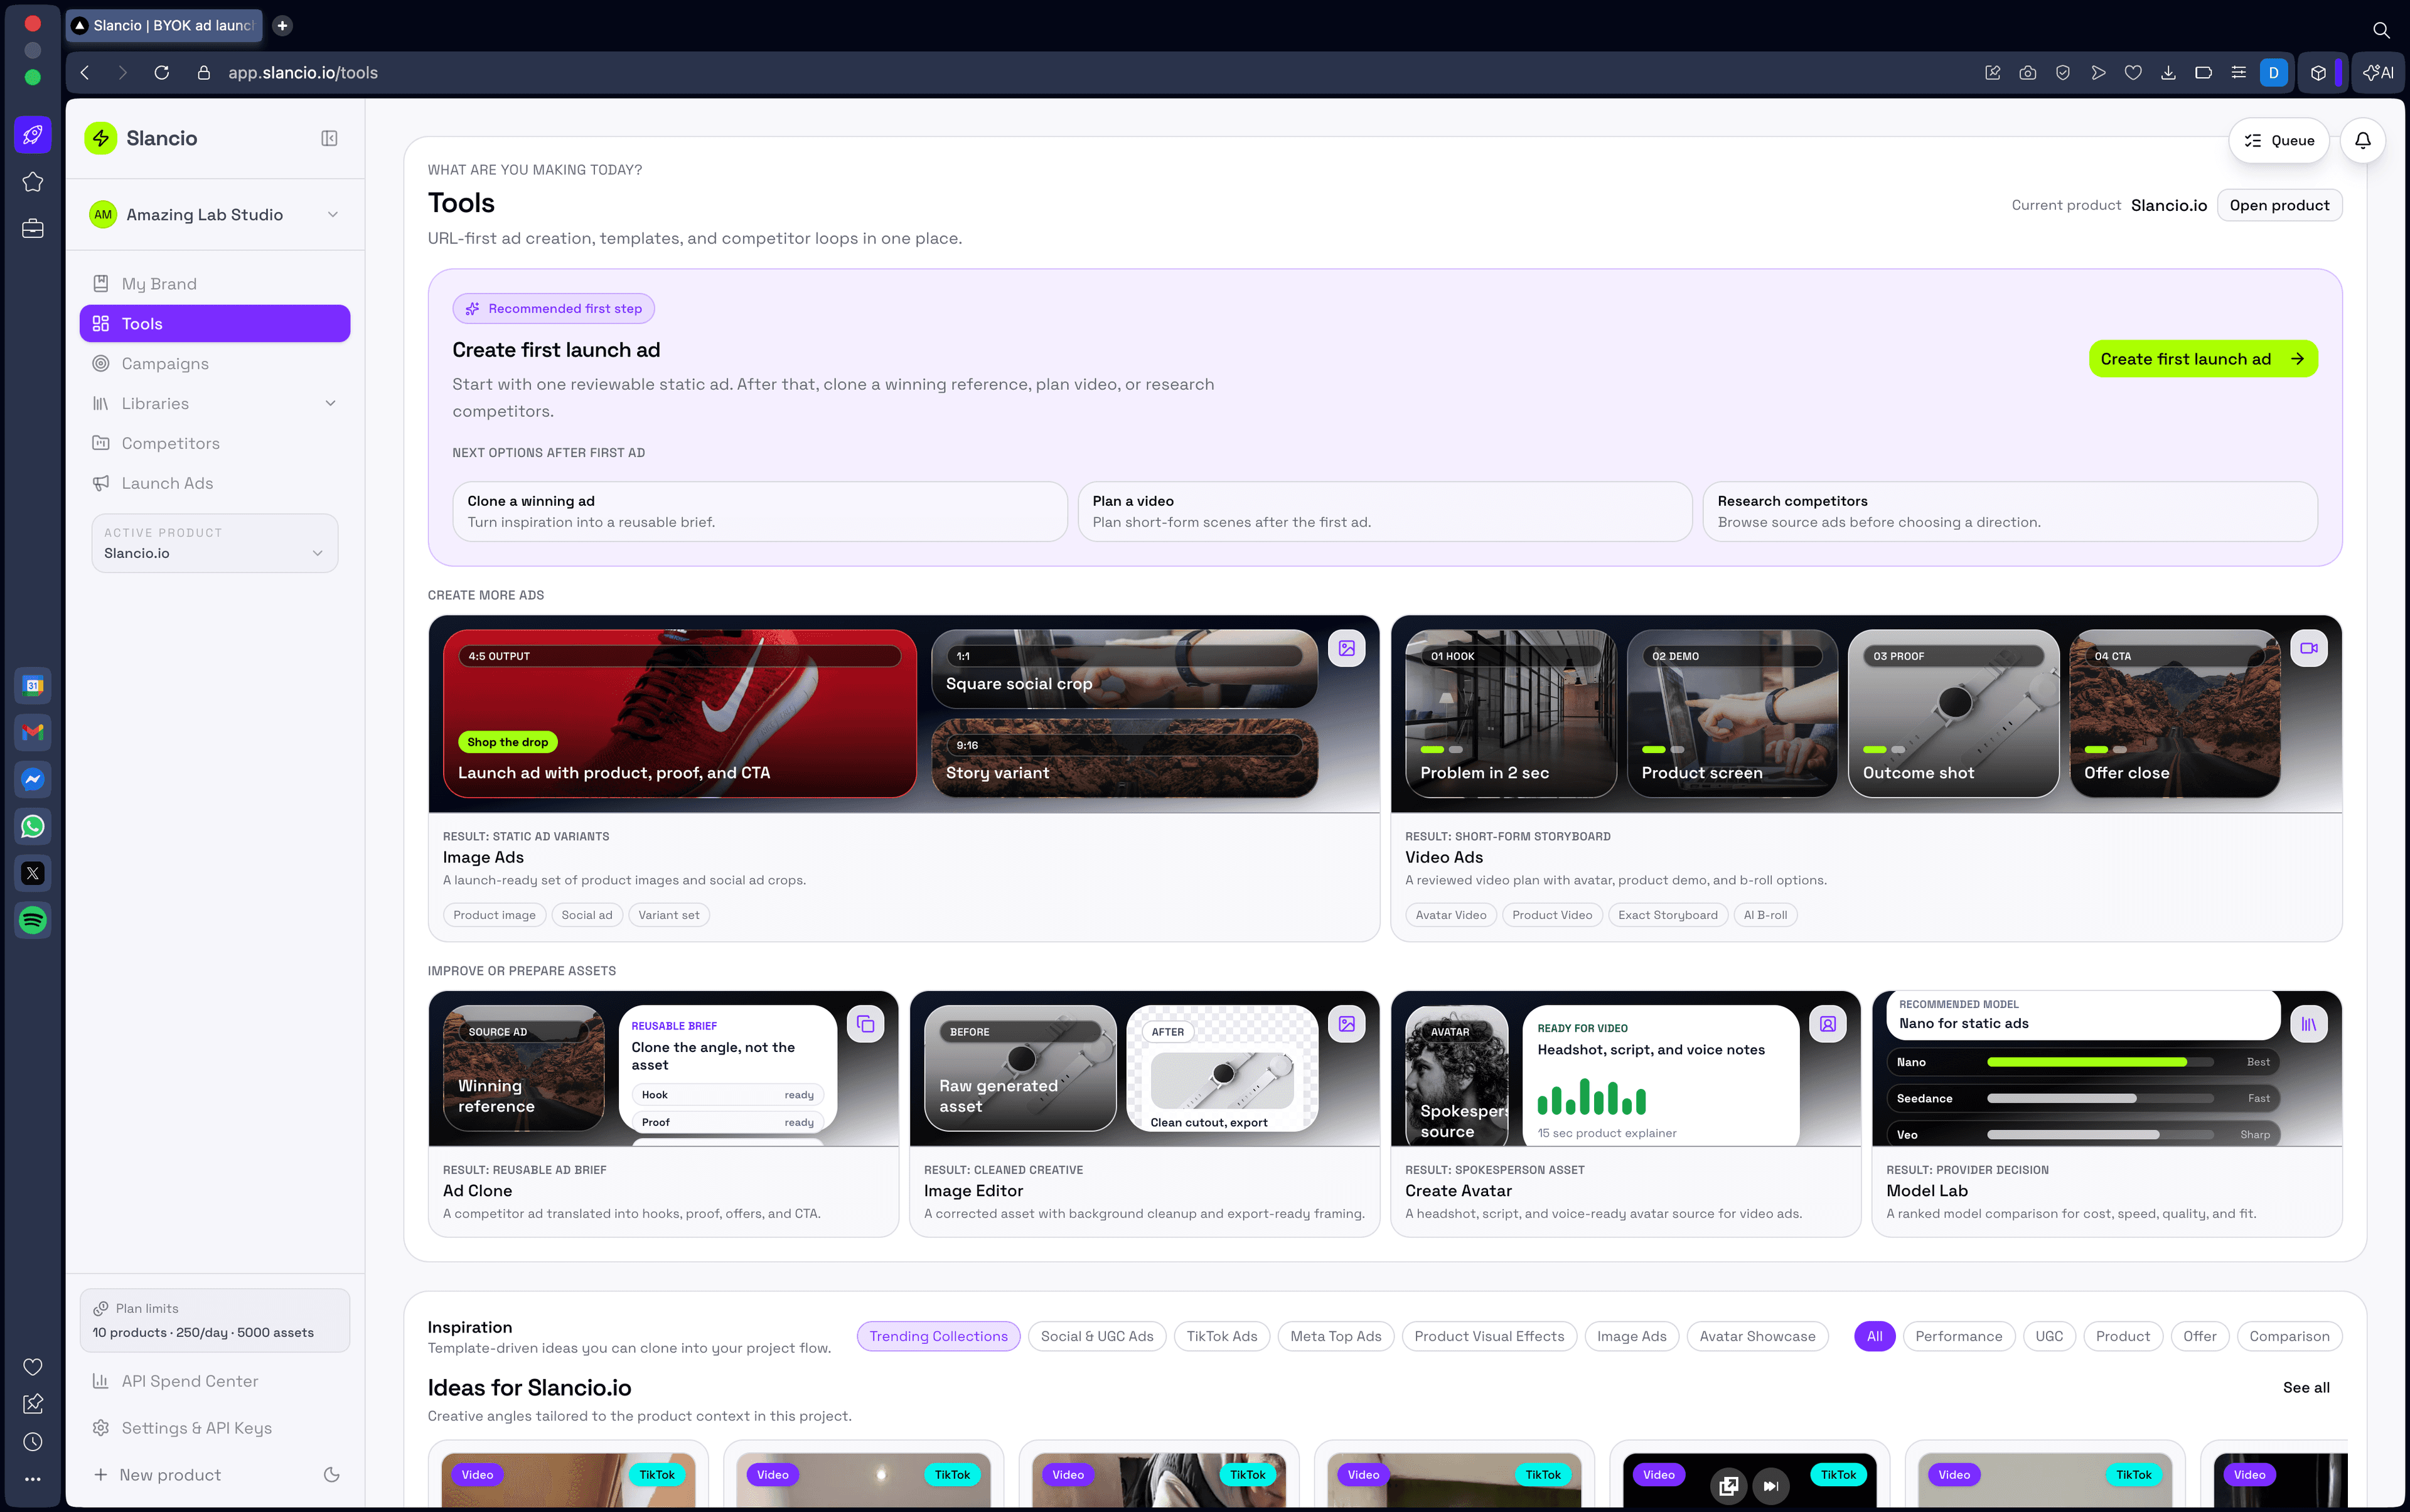Click the Video Ads card camera icon
Screen dimensions: 2410x1512
tap(2309, 648)
